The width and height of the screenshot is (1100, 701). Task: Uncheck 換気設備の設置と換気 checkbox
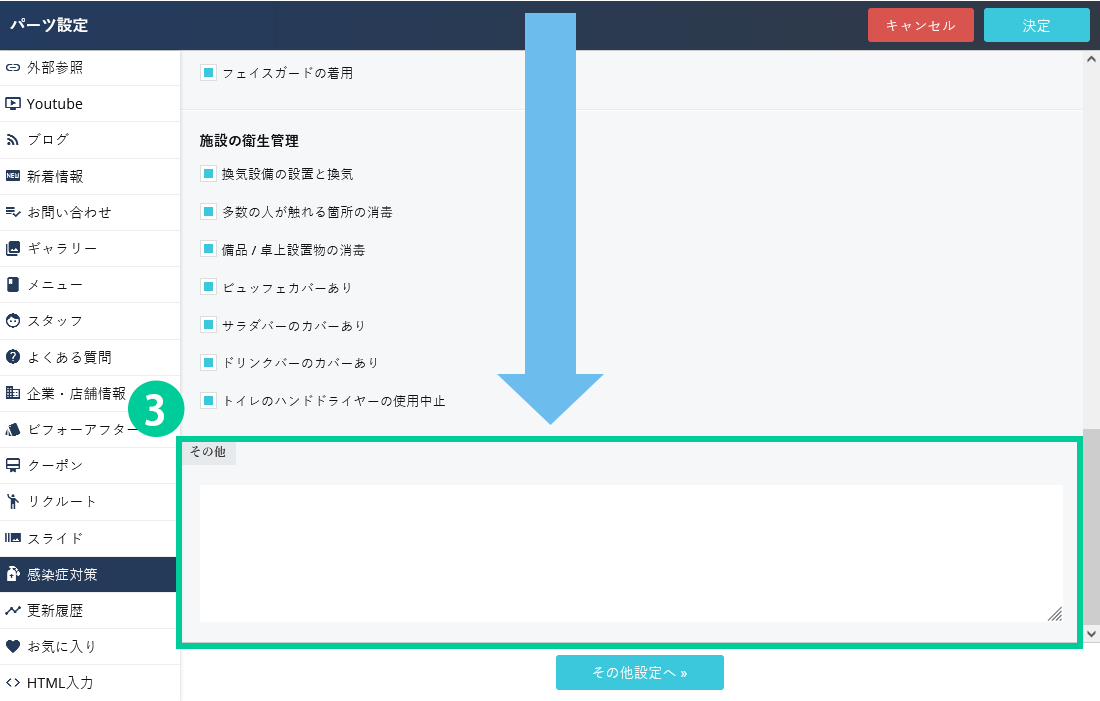tap(208, 174)
